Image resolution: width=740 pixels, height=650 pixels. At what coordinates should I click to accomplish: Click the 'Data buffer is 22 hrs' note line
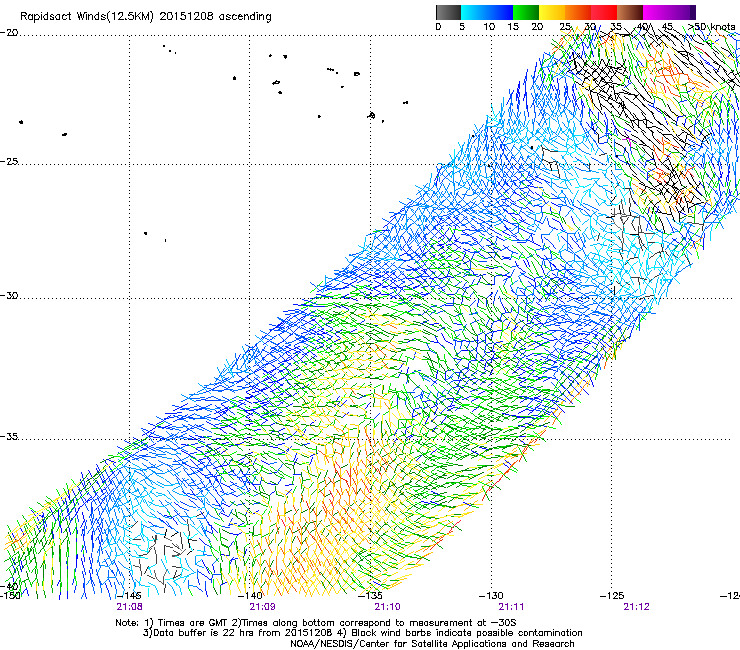pyautogui.click(x=362, y=633)
